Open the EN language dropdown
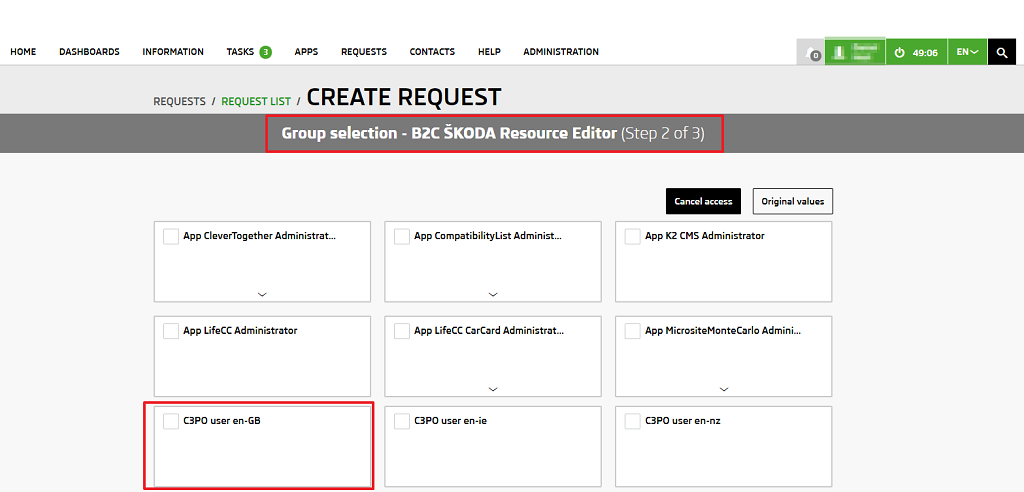The width and height of the screenshot is (1024, 492). tap(967, 52)
